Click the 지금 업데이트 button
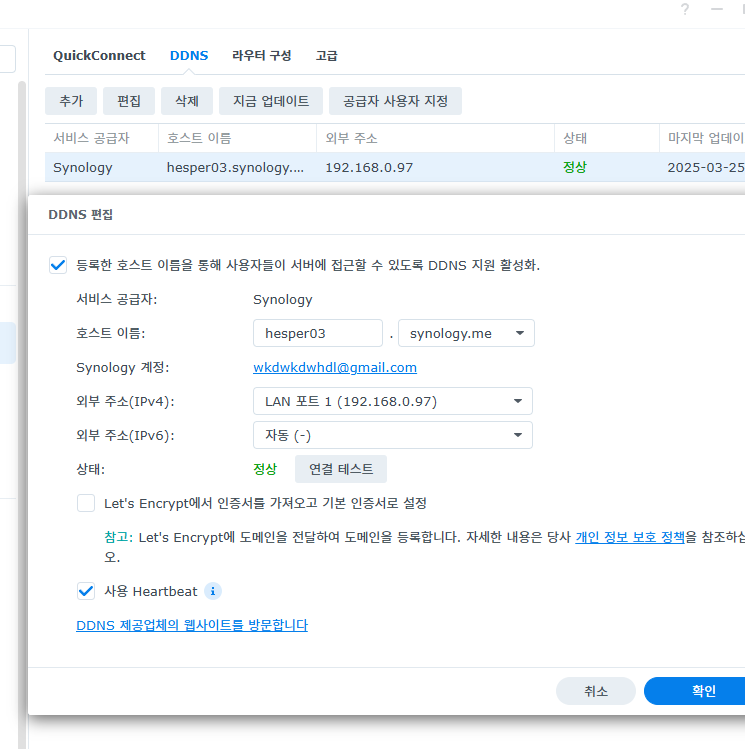 [x=271, y=101]
